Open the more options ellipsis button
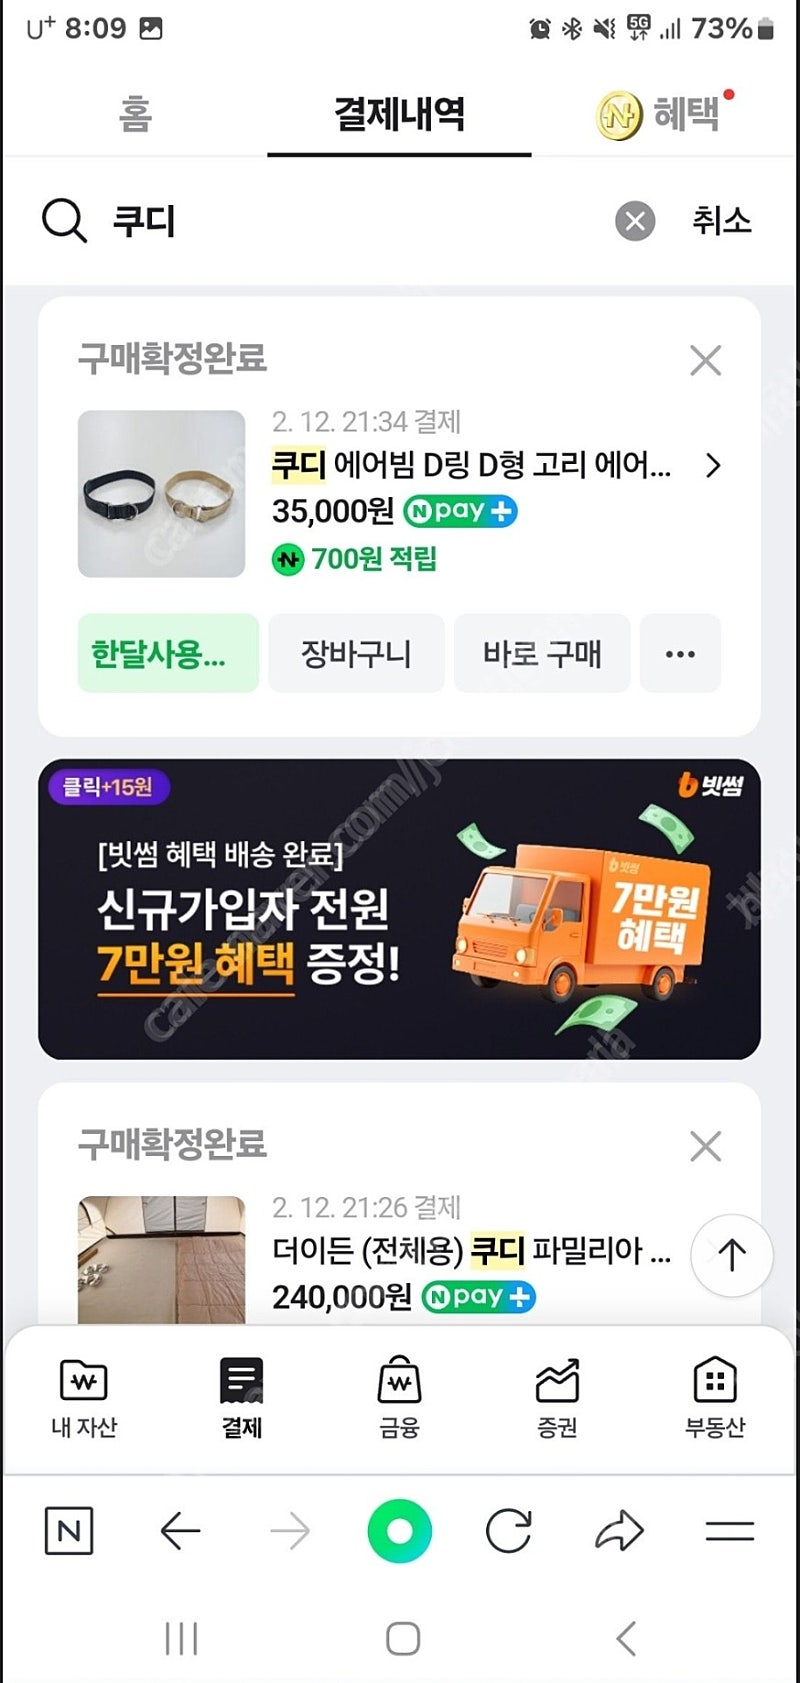Viewport: 800px width, 1683px height. [x=680, y=654]
